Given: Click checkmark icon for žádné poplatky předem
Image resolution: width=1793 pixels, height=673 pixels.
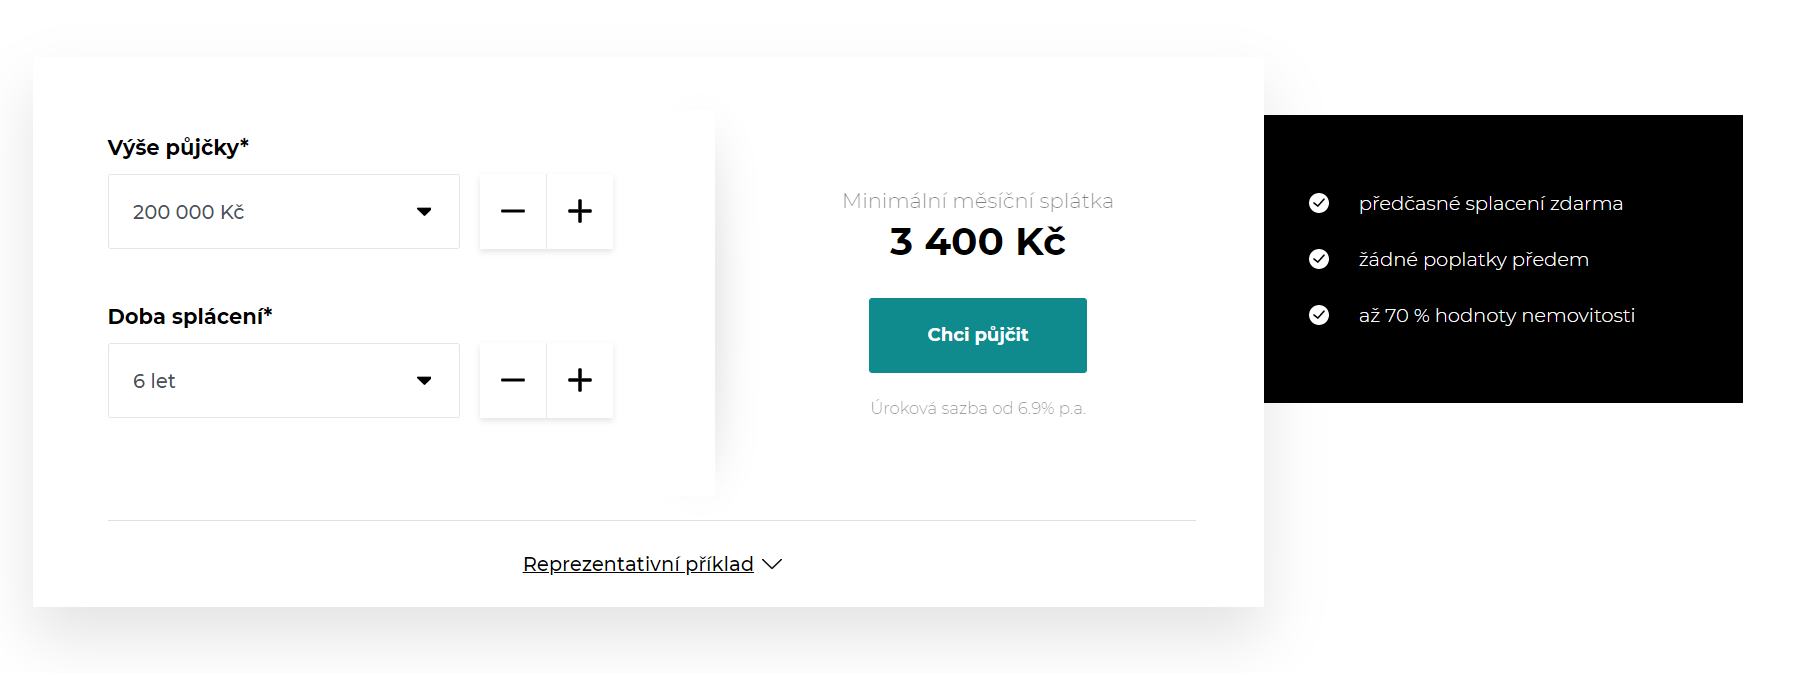Looking at the screenshot, I should pyautogui.click(x=1319, y=259).
